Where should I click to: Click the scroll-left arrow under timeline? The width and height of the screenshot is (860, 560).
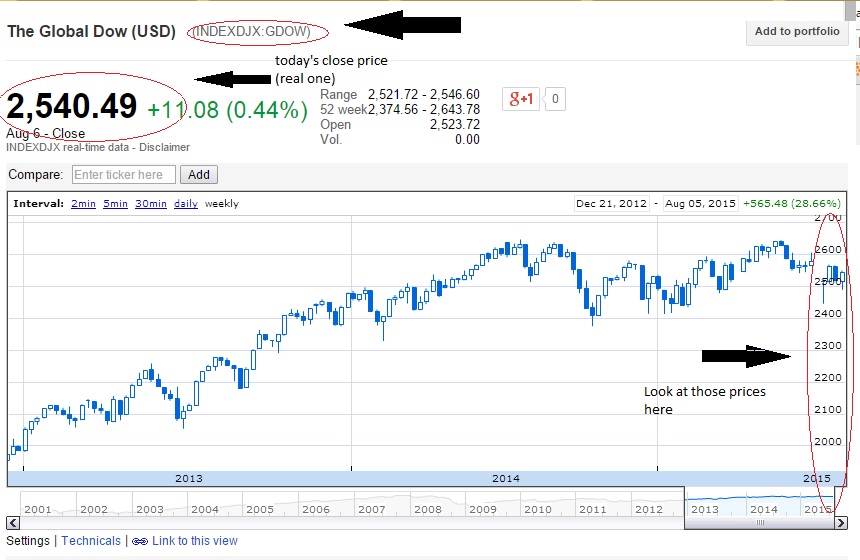(13, 523)
